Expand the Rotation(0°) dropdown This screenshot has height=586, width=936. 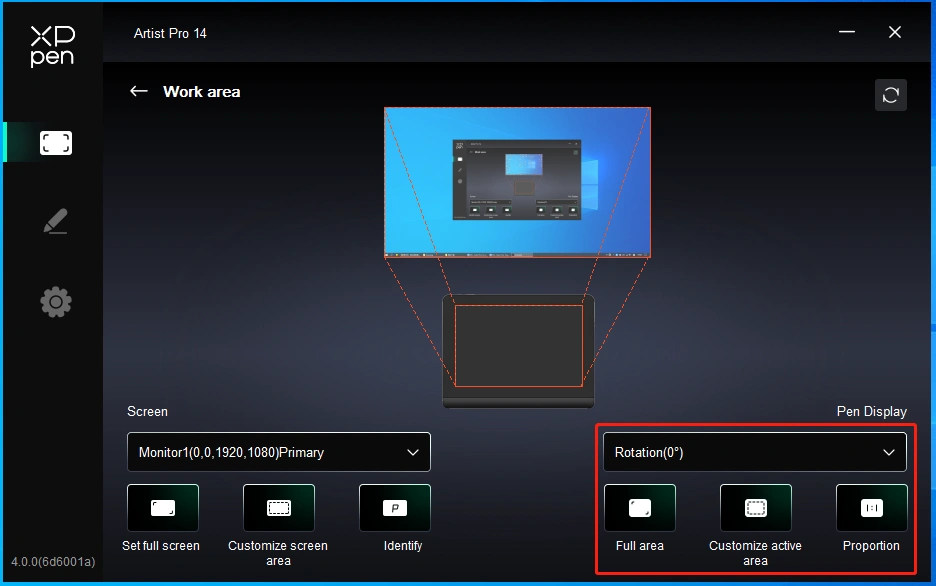[755, 452]
